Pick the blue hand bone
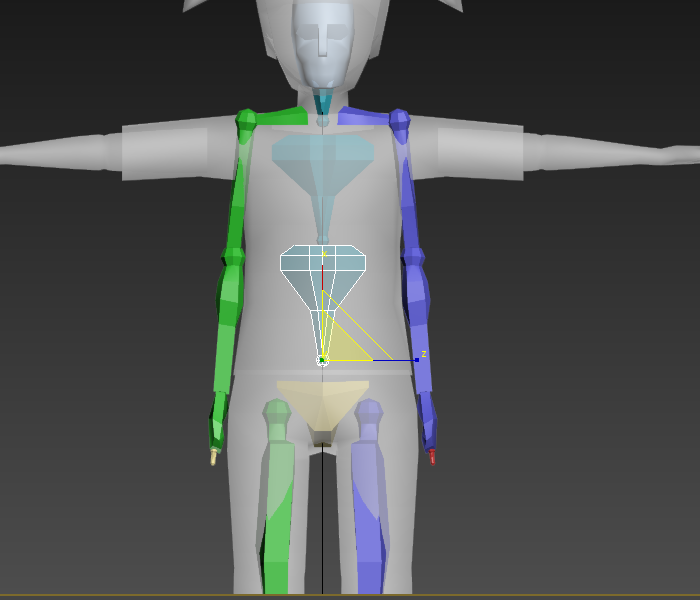 [427, 421]
